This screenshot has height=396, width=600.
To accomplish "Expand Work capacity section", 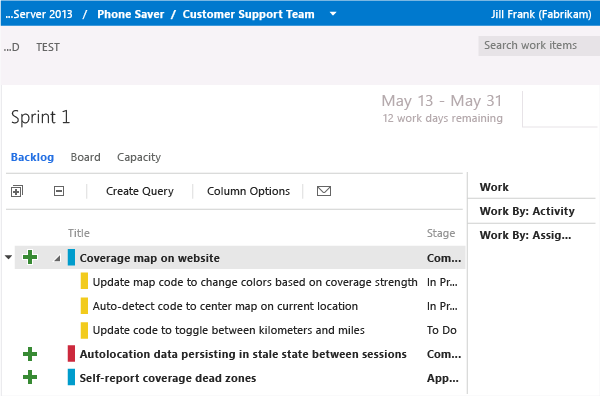I will point(494,187).
